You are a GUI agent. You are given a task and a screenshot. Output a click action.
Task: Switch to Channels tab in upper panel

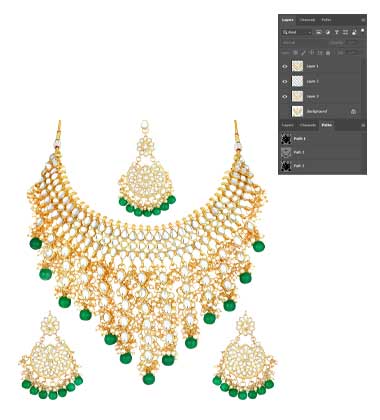(307, 20)
